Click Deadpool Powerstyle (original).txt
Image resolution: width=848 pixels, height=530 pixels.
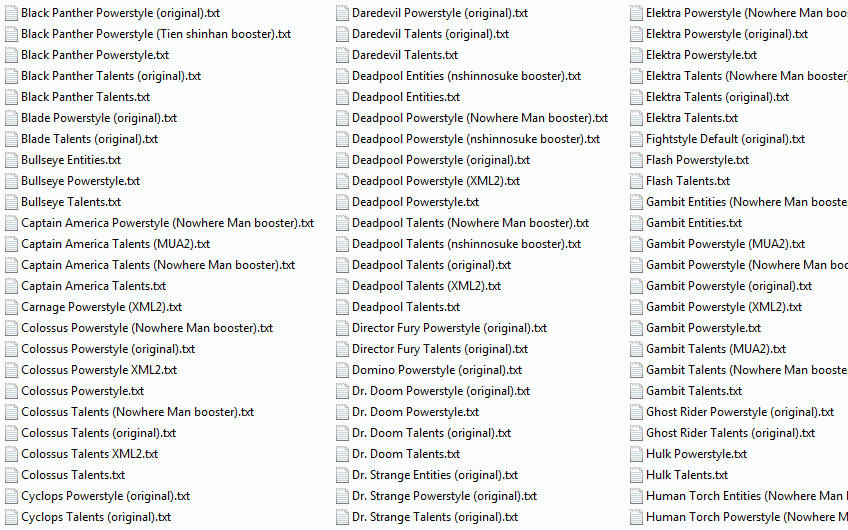tap(441, 160)
